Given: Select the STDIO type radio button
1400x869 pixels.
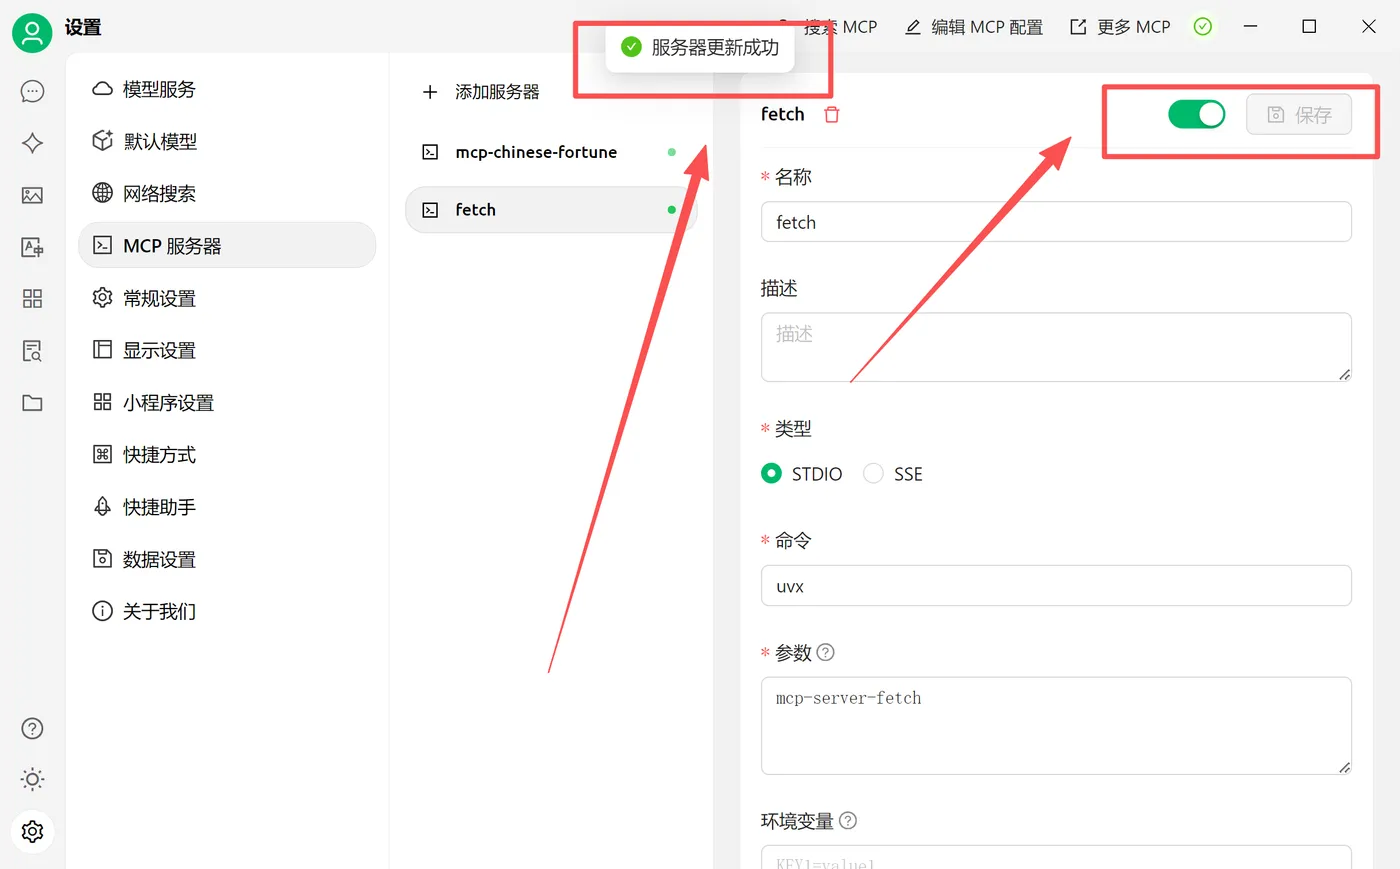Looking at the screenshot, I should (770, 473).
